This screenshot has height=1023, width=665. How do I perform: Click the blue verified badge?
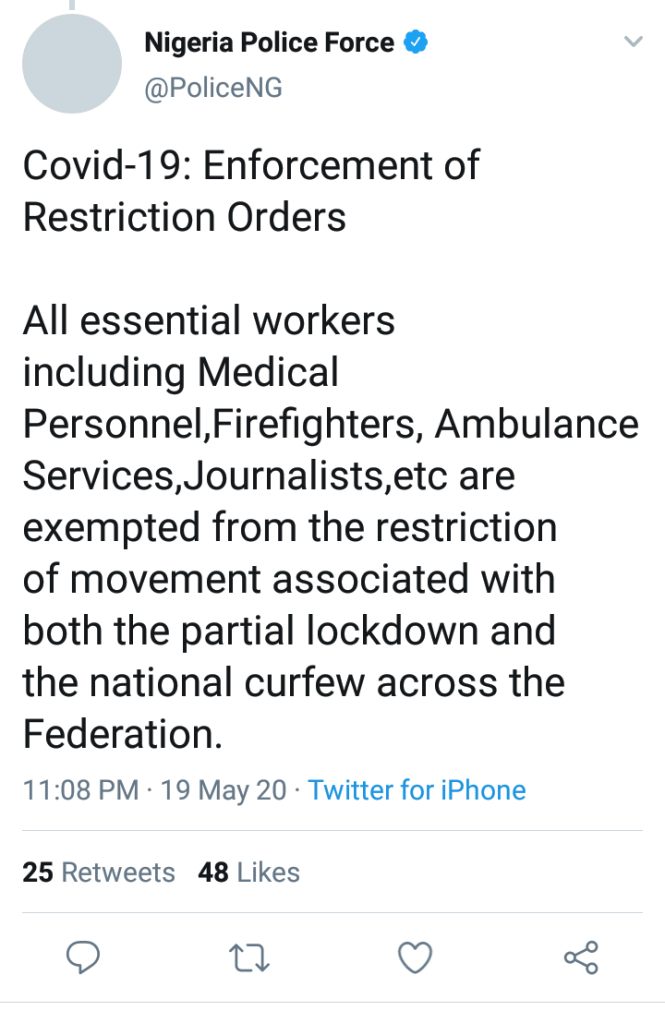click(415, 43)
